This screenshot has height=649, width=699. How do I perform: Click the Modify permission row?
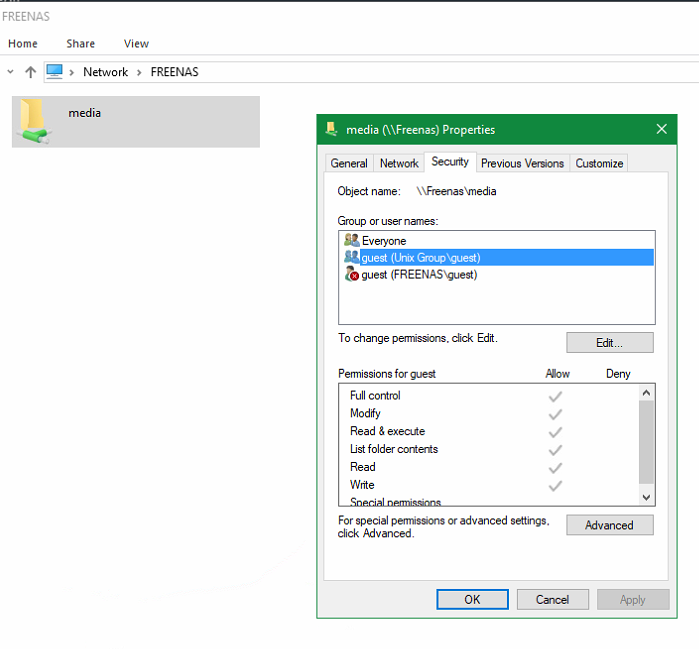488,413
